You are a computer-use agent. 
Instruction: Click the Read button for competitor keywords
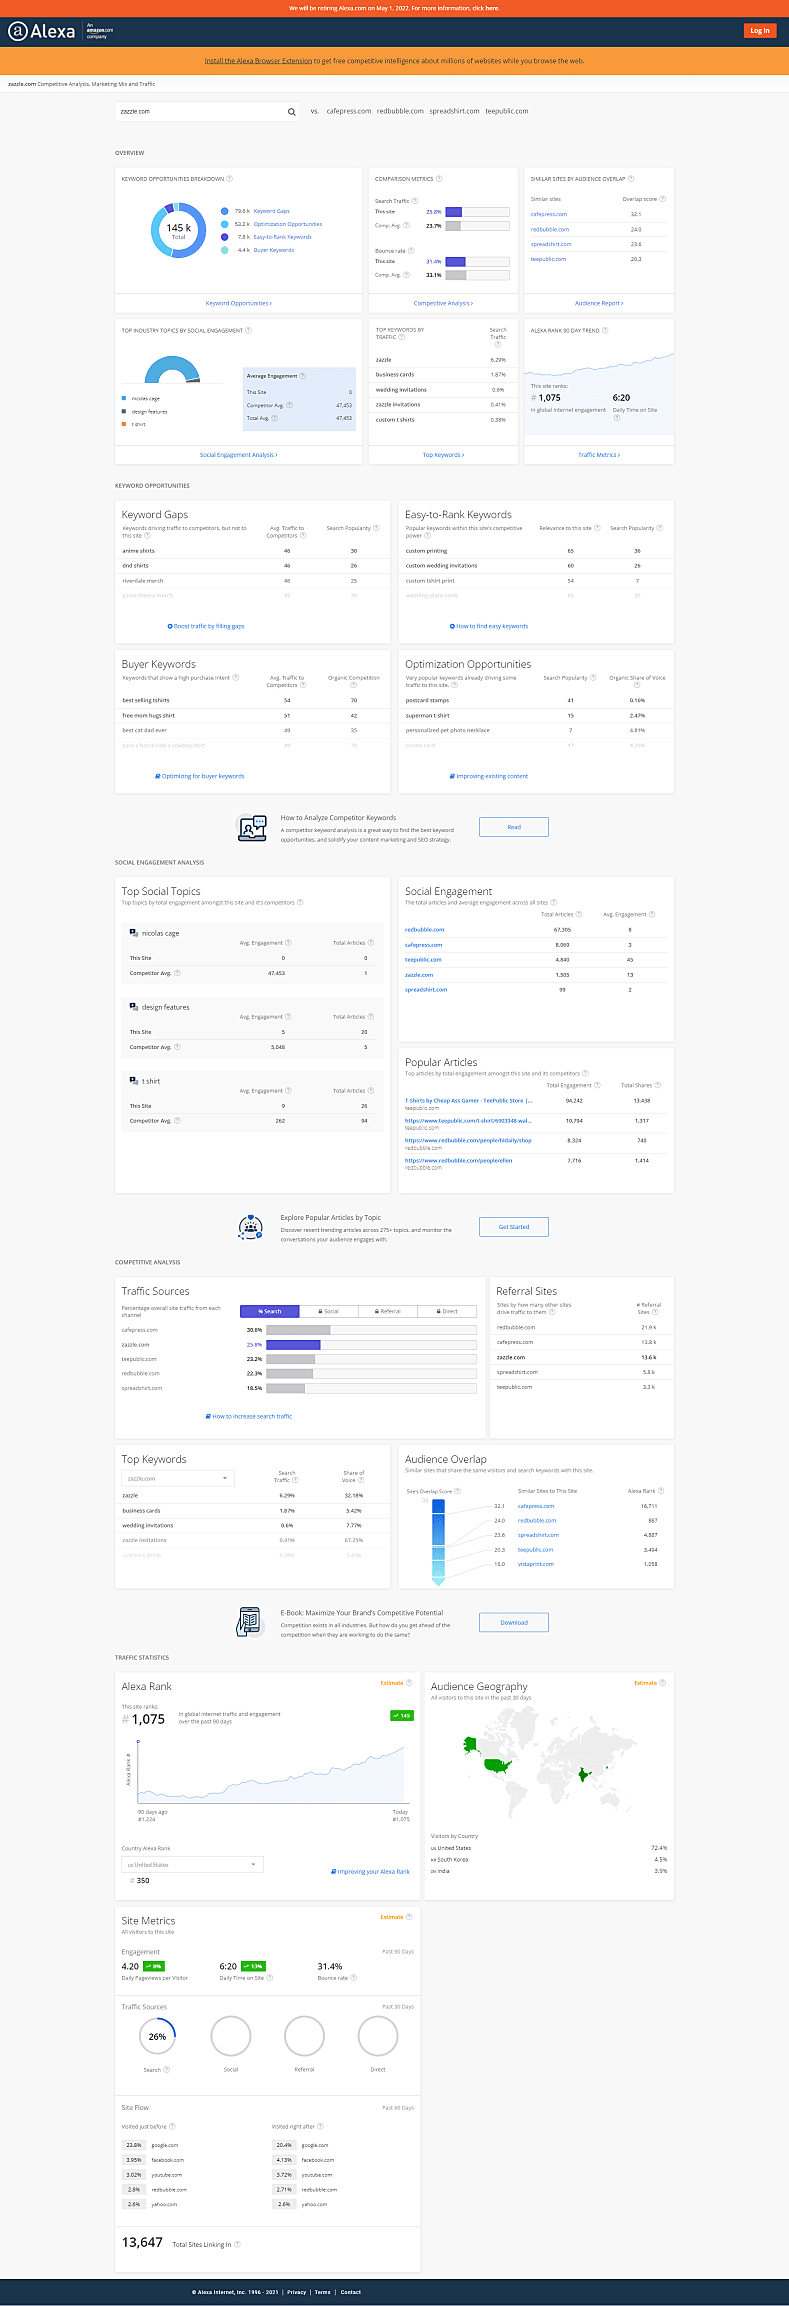point(514,827)
